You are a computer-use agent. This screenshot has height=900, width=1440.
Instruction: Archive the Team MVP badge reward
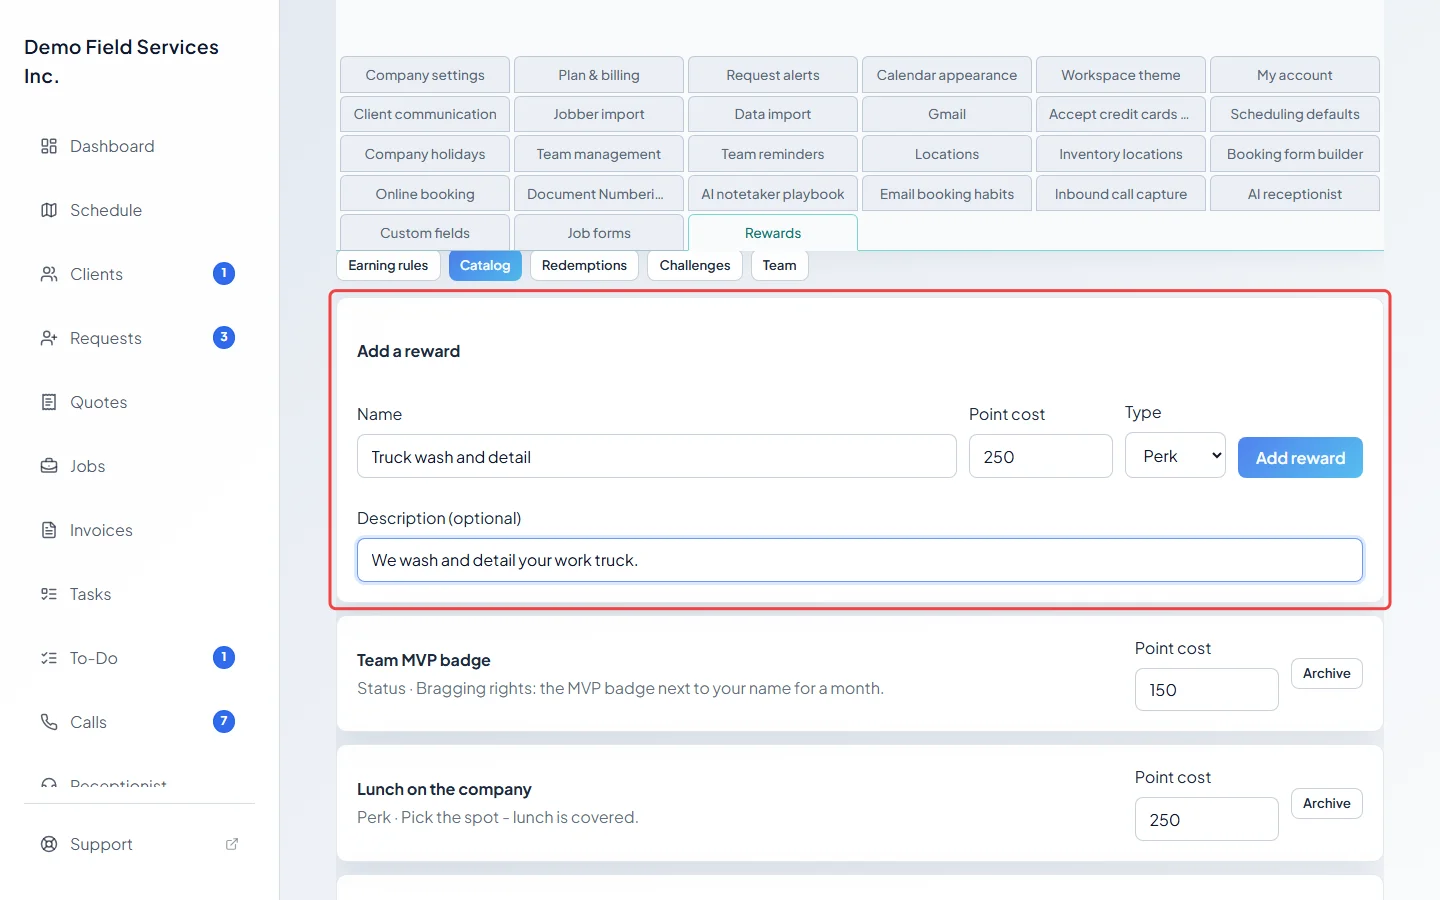1327,674
